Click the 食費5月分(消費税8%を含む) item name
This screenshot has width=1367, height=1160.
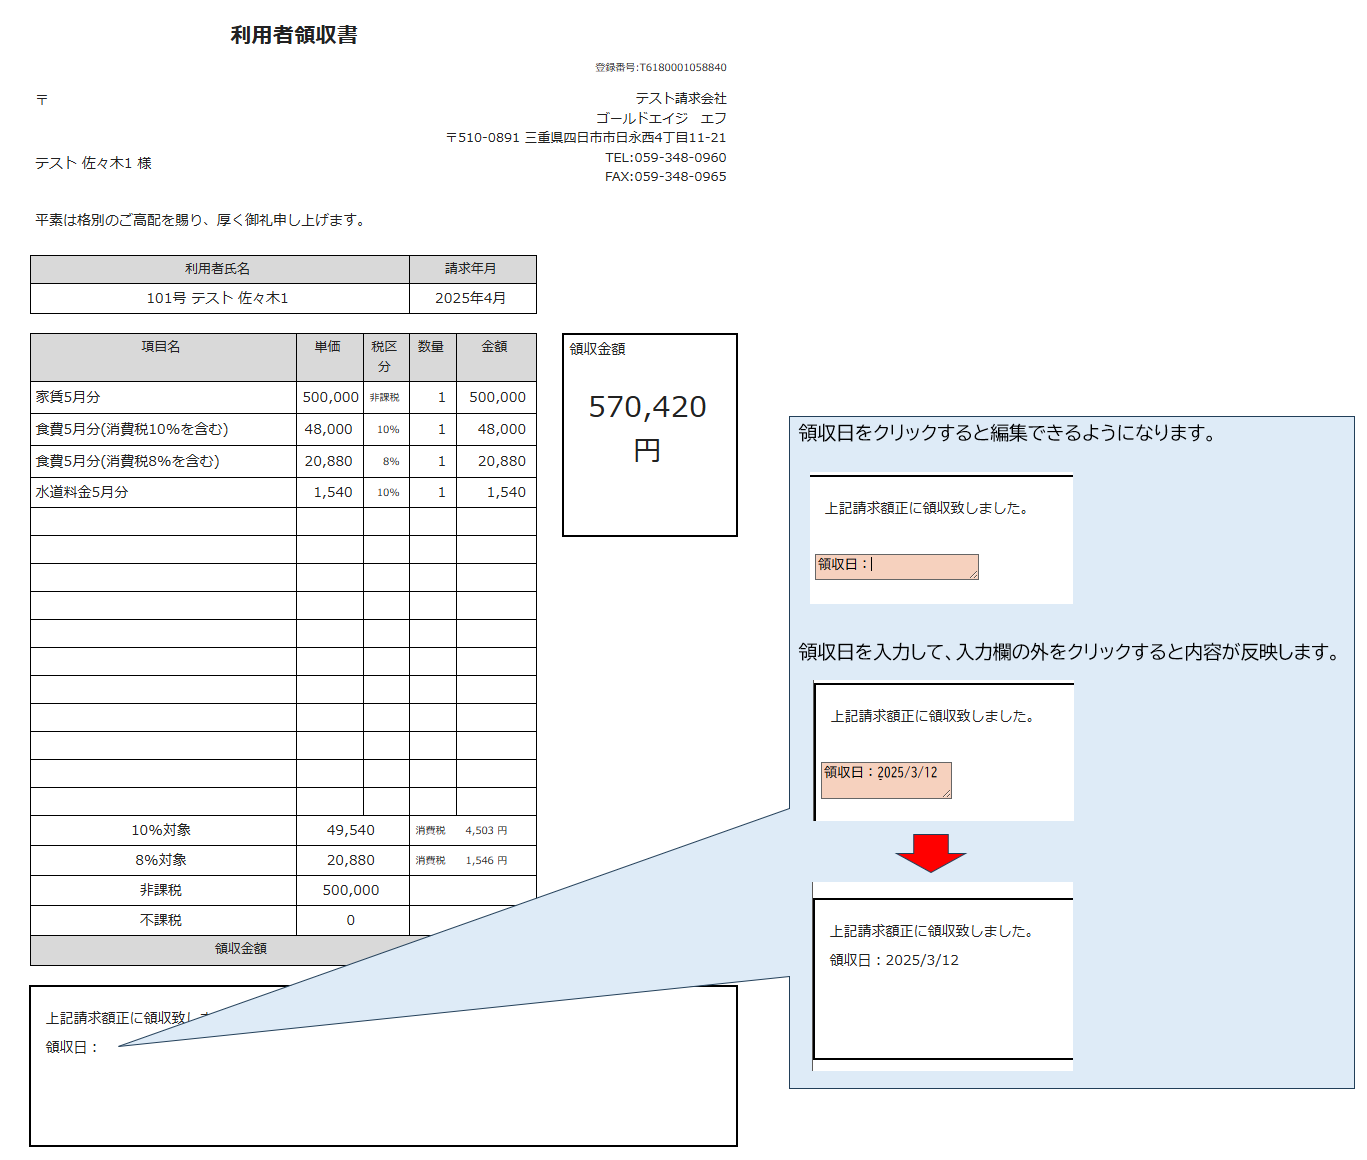pyautogui.click(x=127, y=461)
